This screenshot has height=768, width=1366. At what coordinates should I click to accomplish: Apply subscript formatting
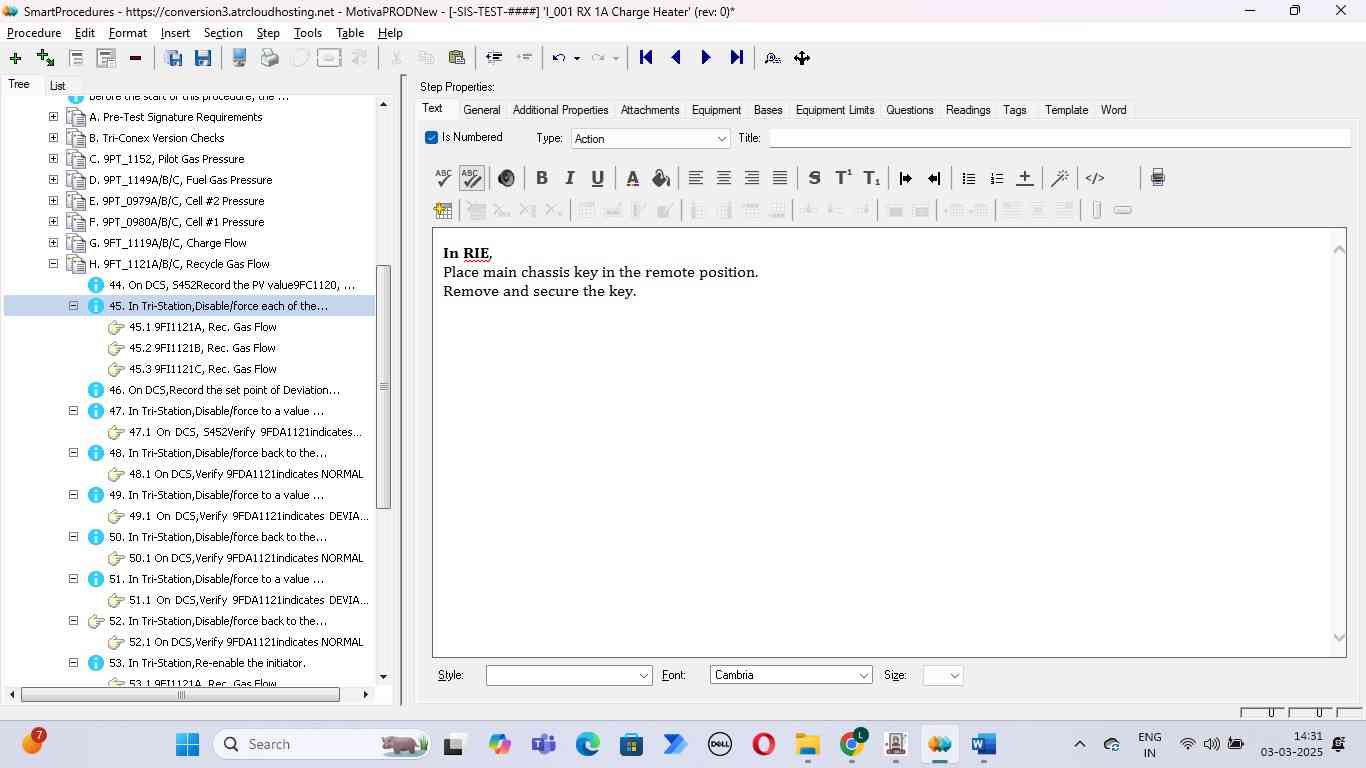(x=871, y=178)
